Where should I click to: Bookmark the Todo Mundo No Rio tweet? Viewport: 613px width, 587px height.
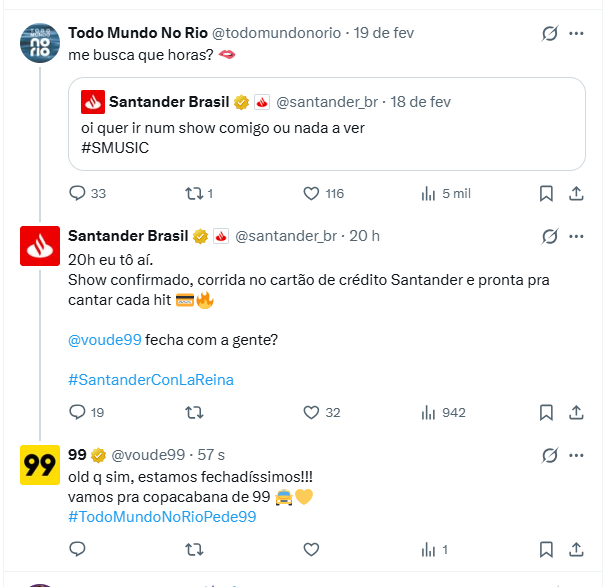click(x=547, y=193)
